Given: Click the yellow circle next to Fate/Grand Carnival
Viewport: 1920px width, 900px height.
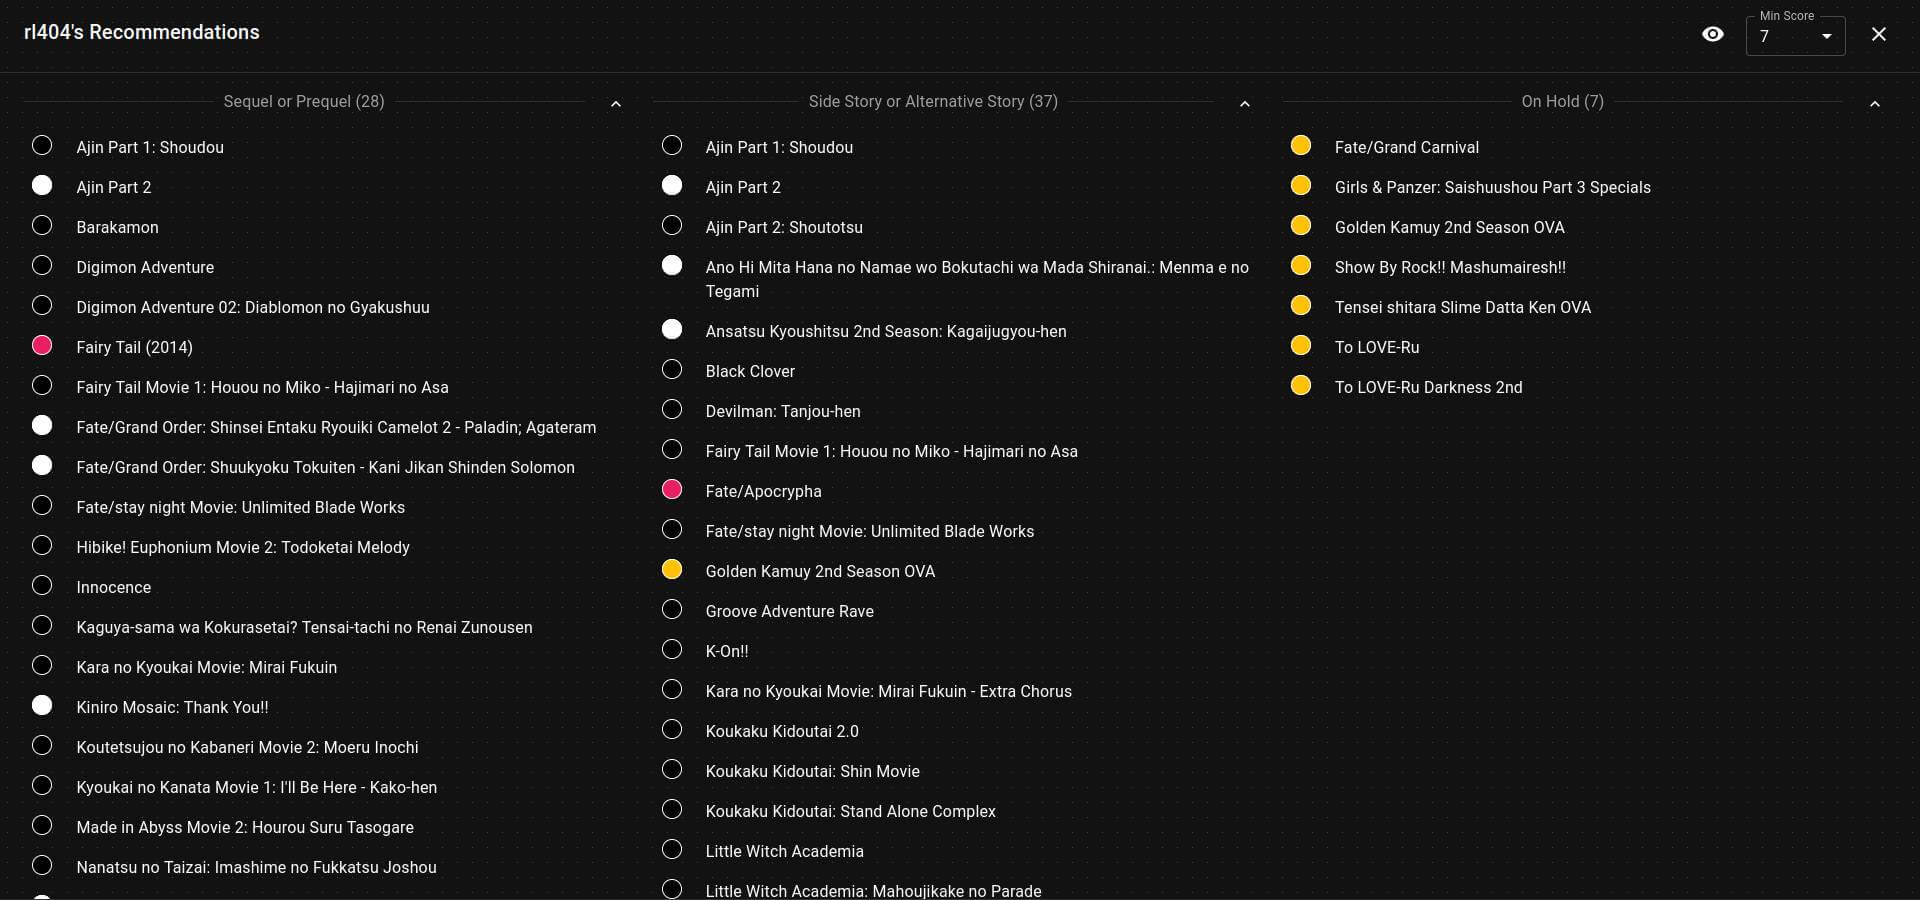Looking at the screenshot, I should [x=1301, y=145].
